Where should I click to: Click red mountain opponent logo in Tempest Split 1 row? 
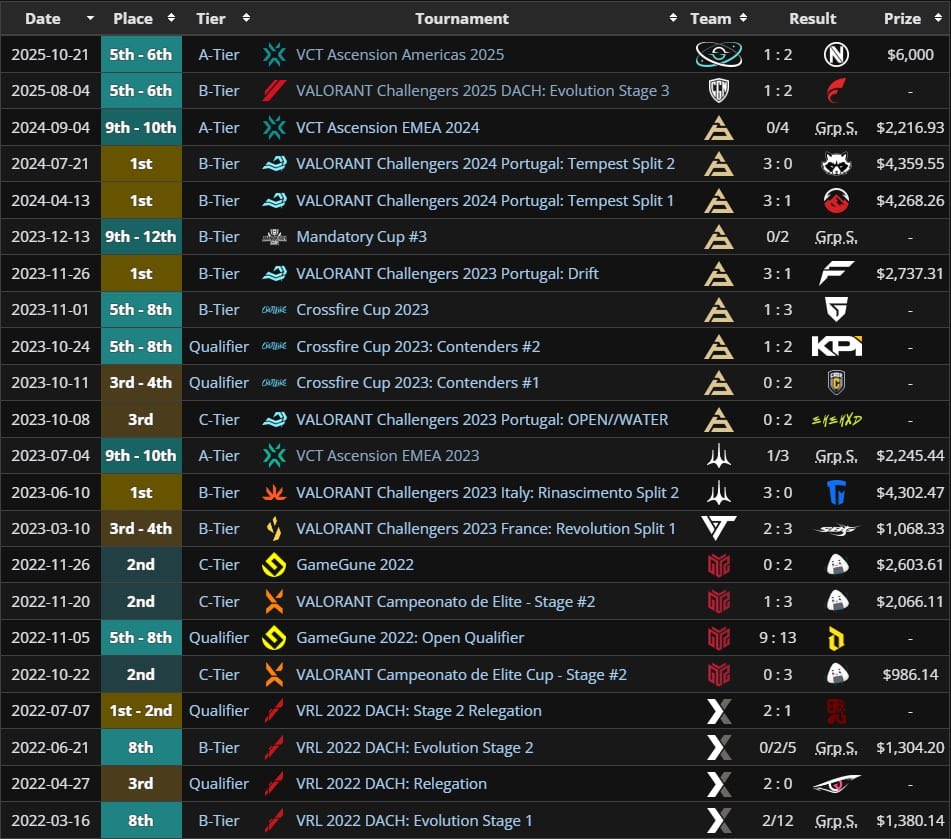click(x=836, y=201)
